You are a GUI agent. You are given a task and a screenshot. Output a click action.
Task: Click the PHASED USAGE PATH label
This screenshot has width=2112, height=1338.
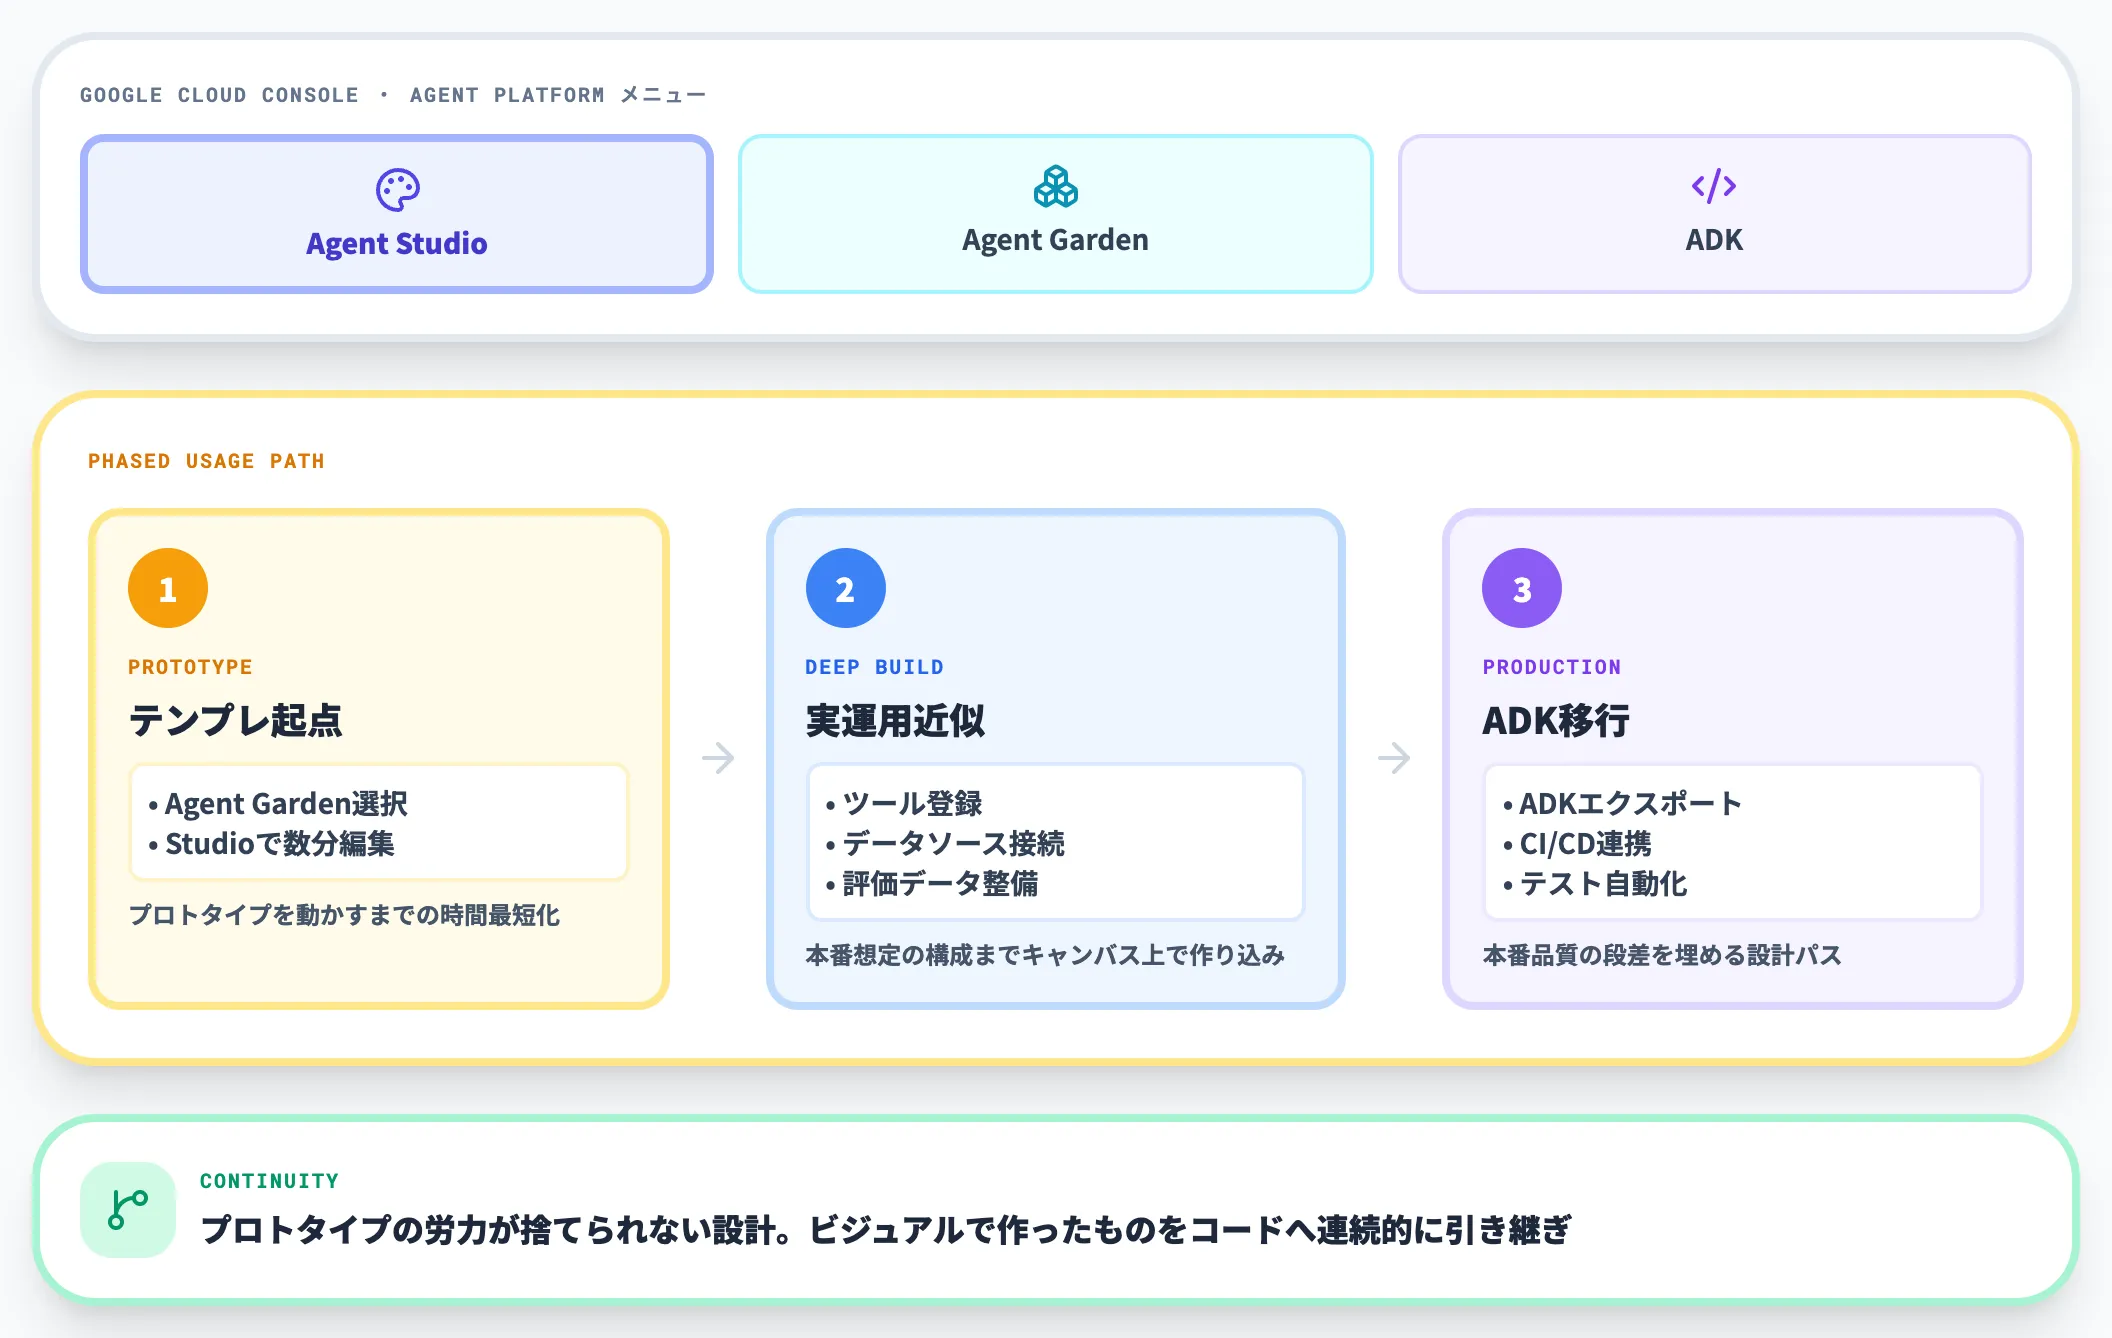[x=206, y=461]
